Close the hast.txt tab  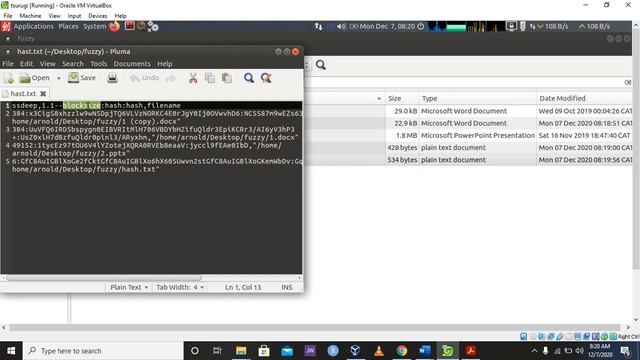click(43, 93)
